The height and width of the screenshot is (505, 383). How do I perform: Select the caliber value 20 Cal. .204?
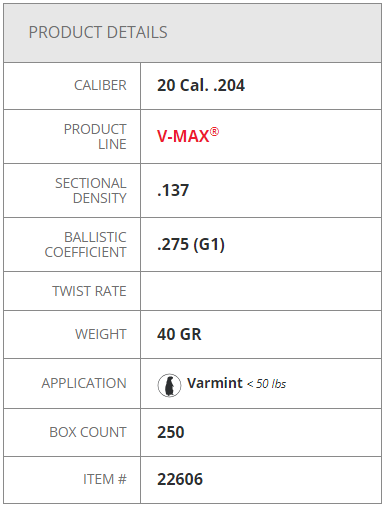[201, 85]
